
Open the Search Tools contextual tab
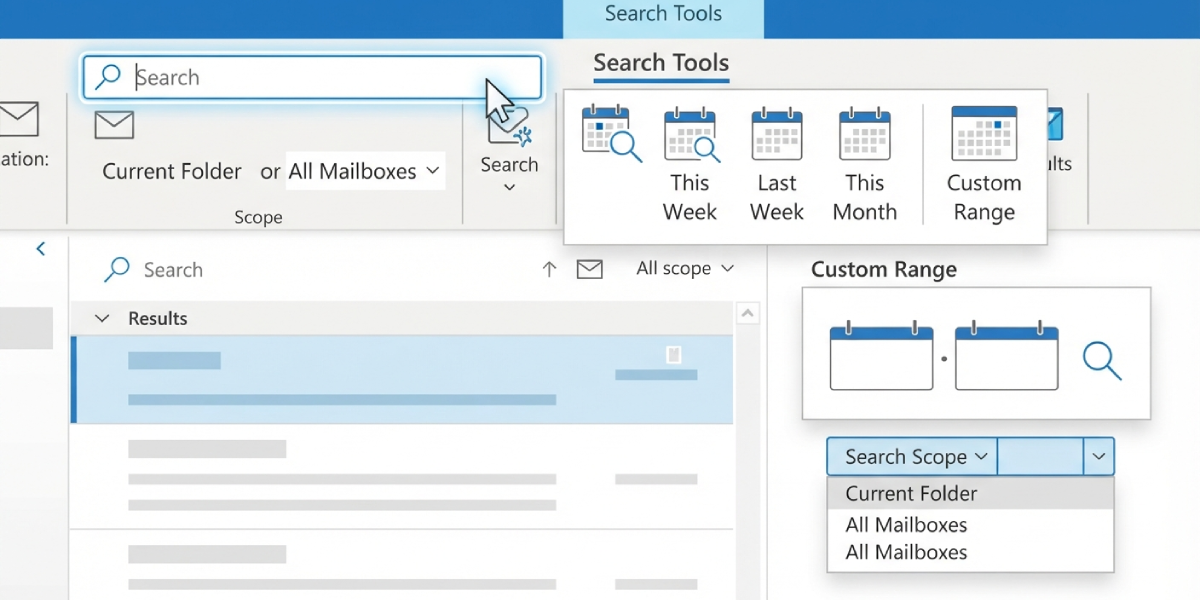tap(663, 17)
